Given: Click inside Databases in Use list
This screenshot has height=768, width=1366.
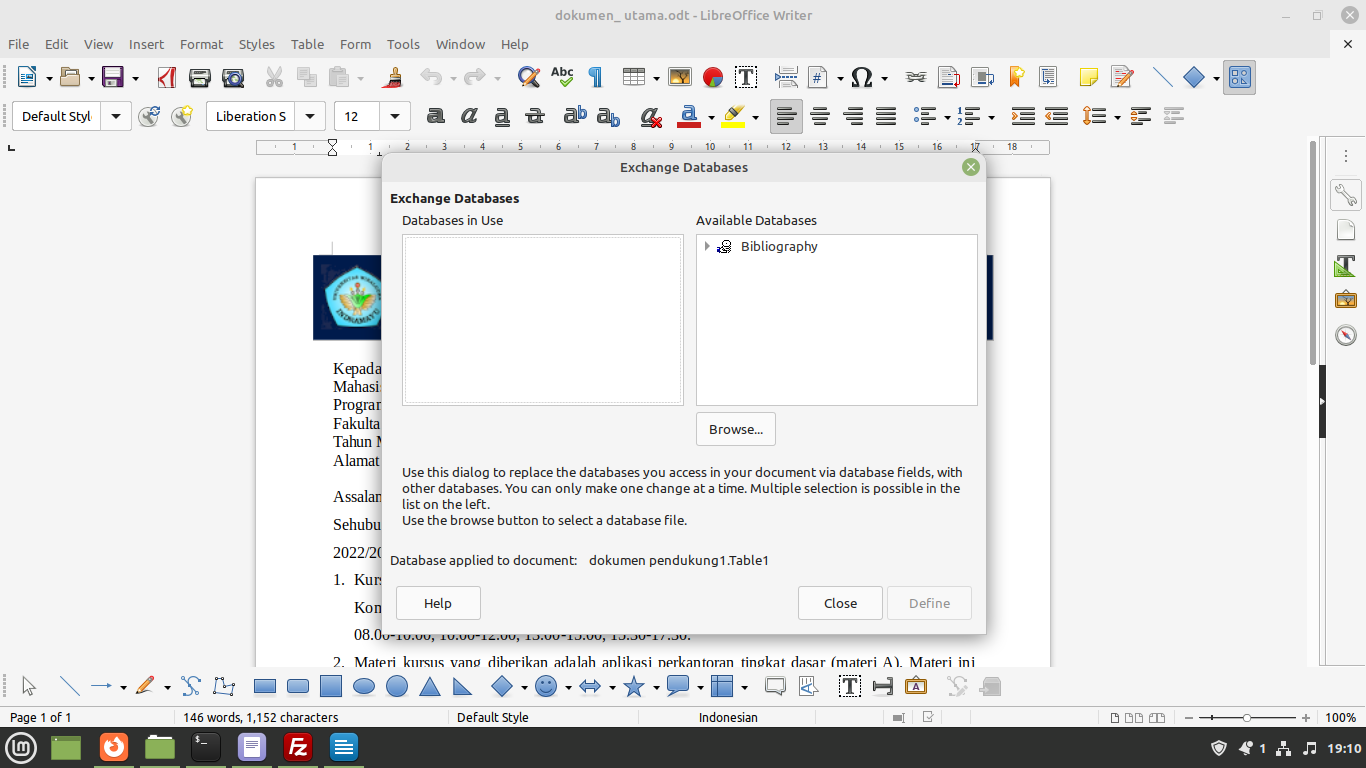Looking at the screenshot, I should pyautogui.click(x=543, y=320).
